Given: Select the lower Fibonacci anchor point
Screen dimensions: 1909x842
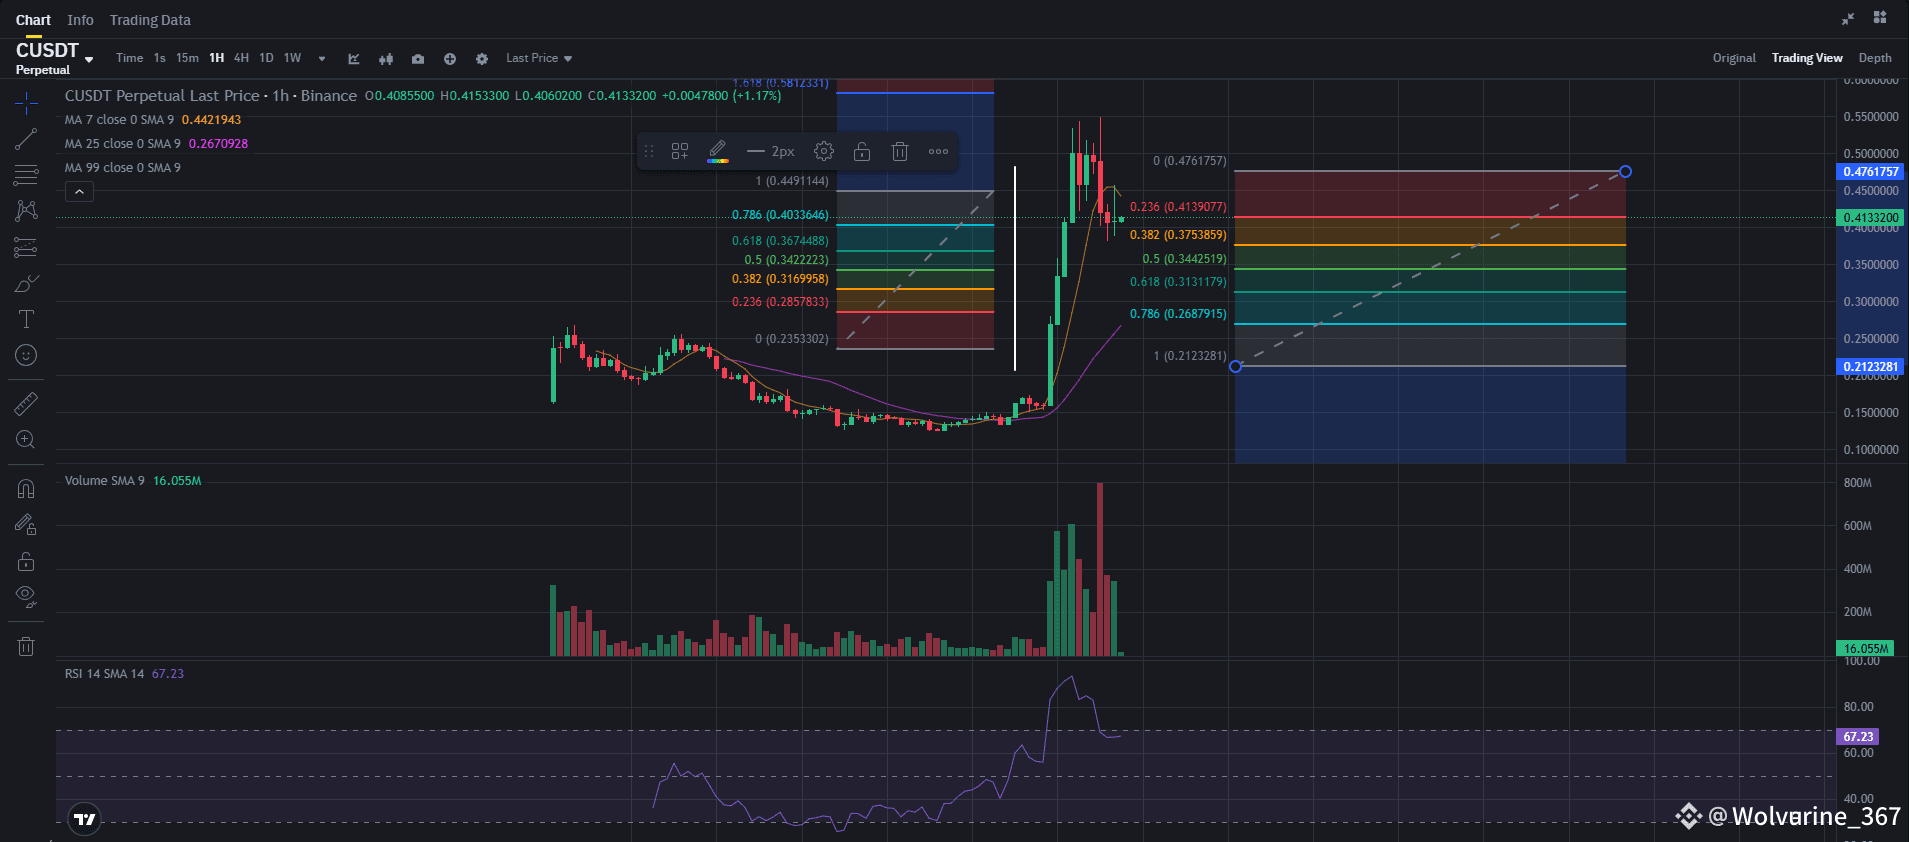Looking at the screenshot, I should click(x=1236, y=367).
